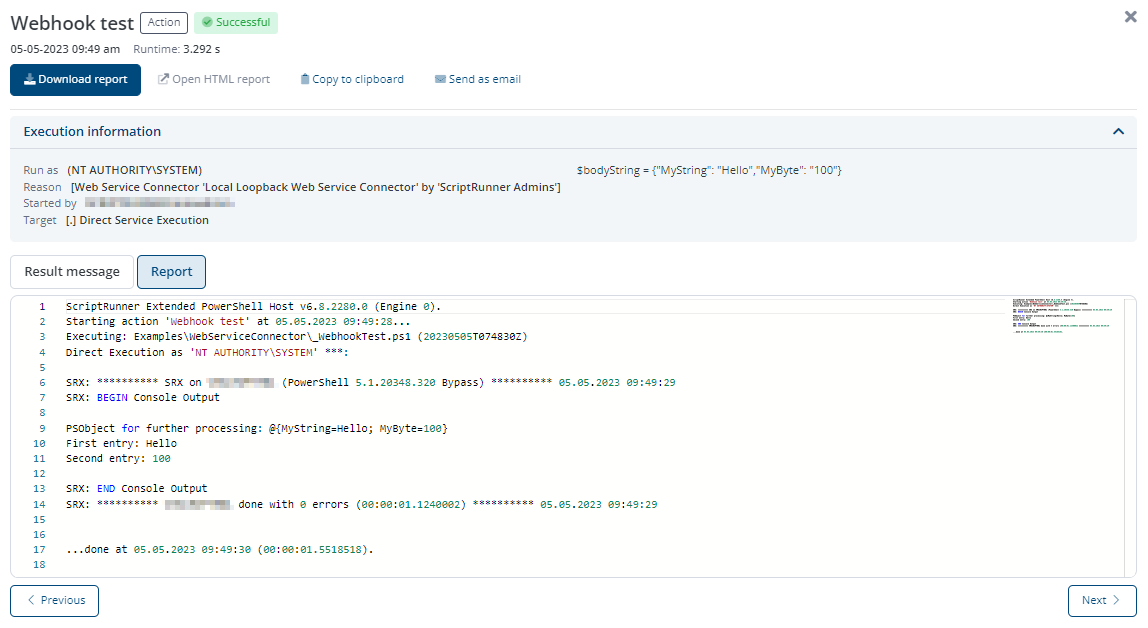Viewport: 1148px width, 628px height.
Task: Click the Download report button
Action: tap(75, 80)
